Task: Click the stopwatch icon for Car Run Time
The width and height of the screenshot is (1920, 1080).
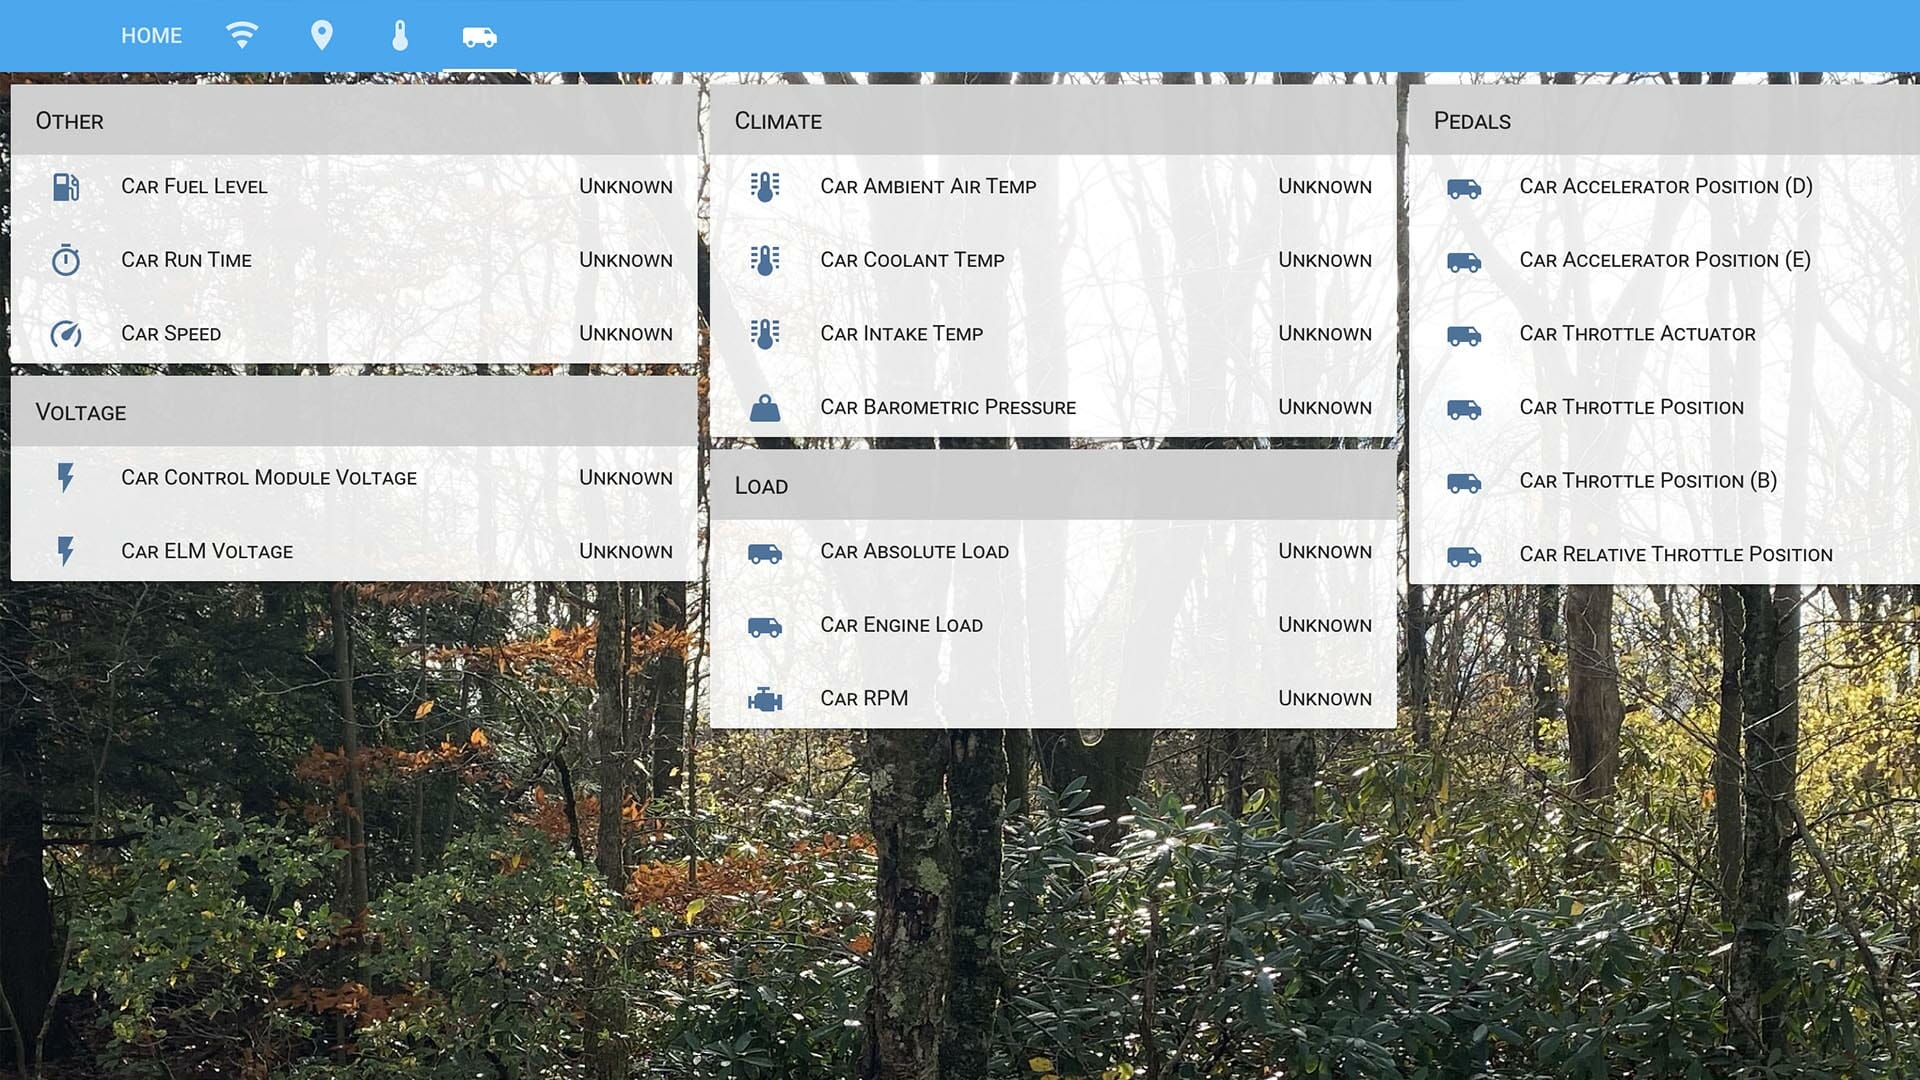Action: [x=66, y=260]
